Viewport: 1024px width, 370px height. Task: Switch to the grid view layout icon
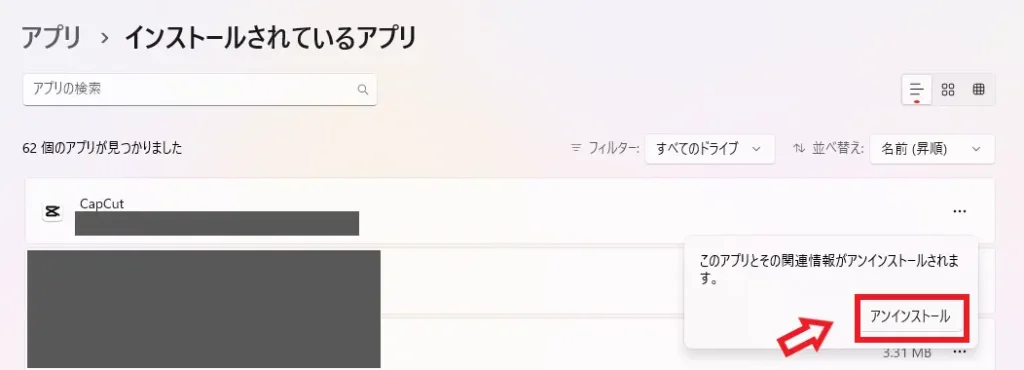click(x=948, y=90)
